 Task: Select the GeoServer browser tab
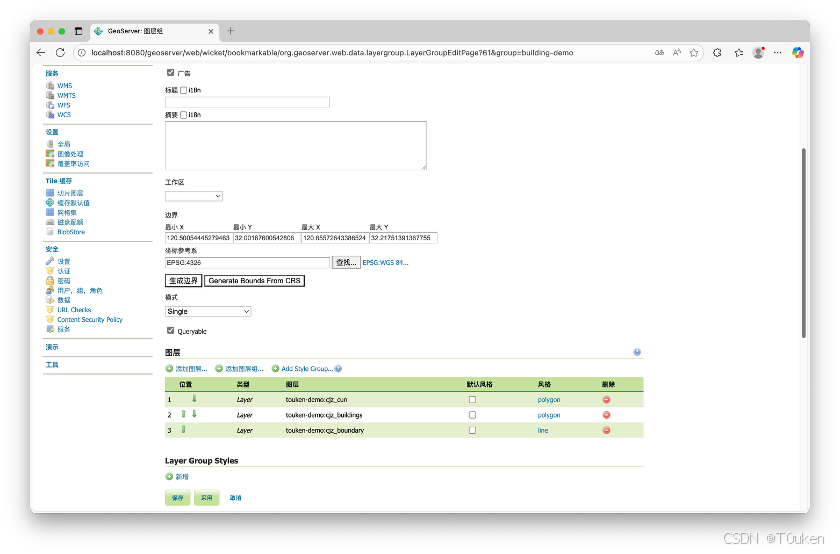(x=154, y=31)
